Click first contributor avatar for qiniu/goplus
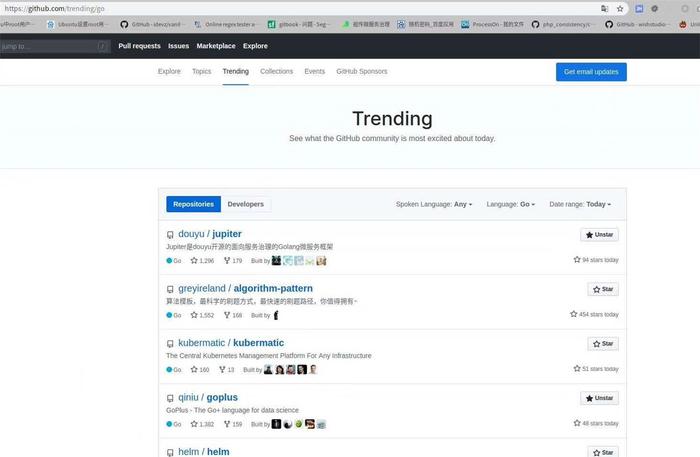 point(276,424)
